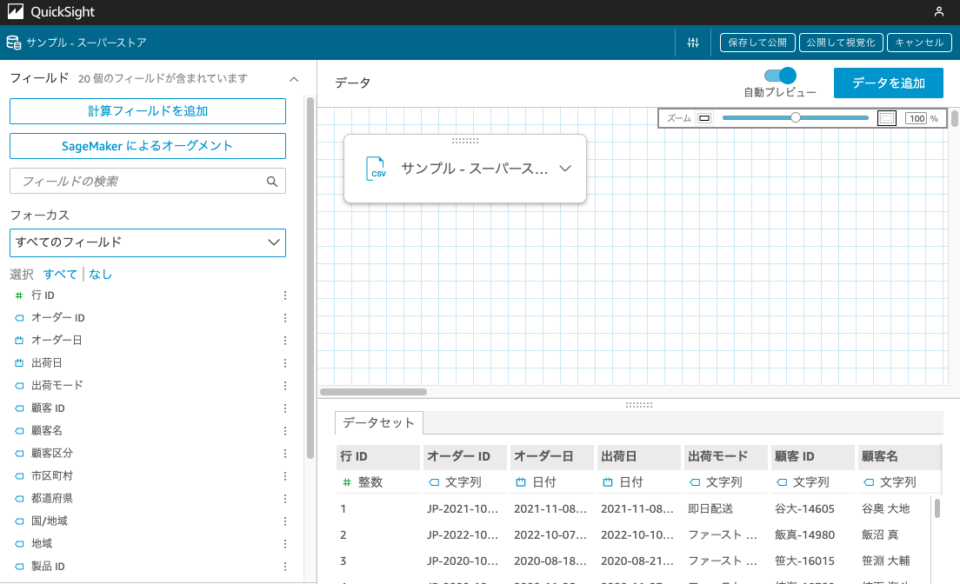Click the データを追加 button

(x=889, y=82)
